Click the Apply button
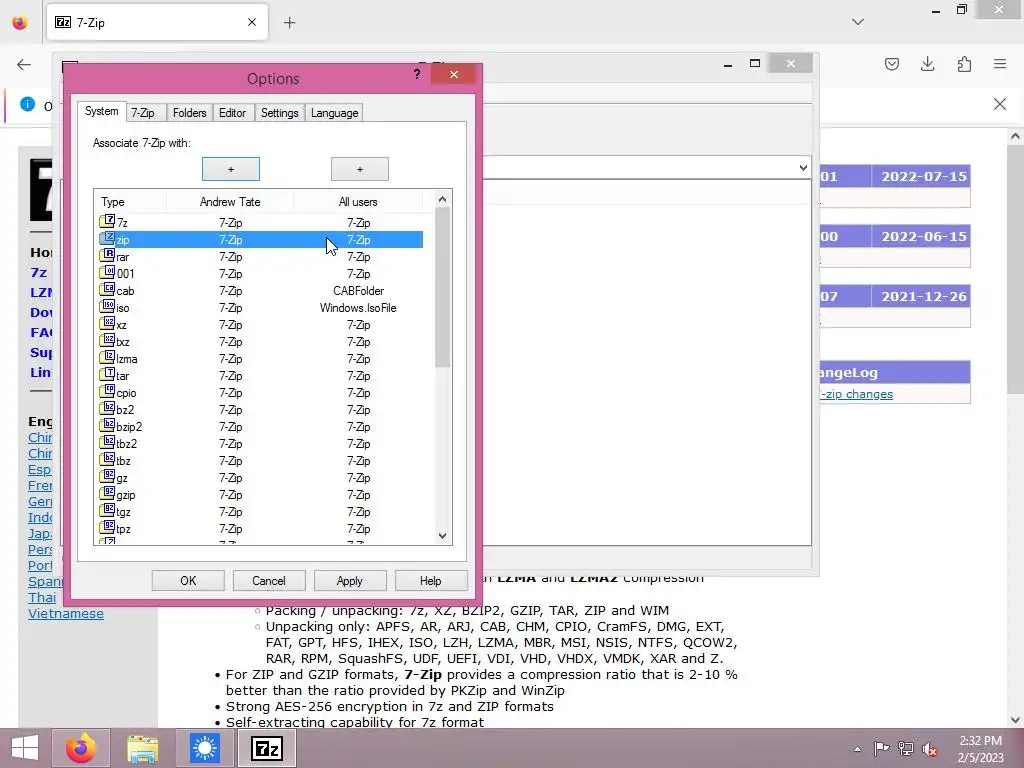 pyautogui.click(x=350, y=581)
